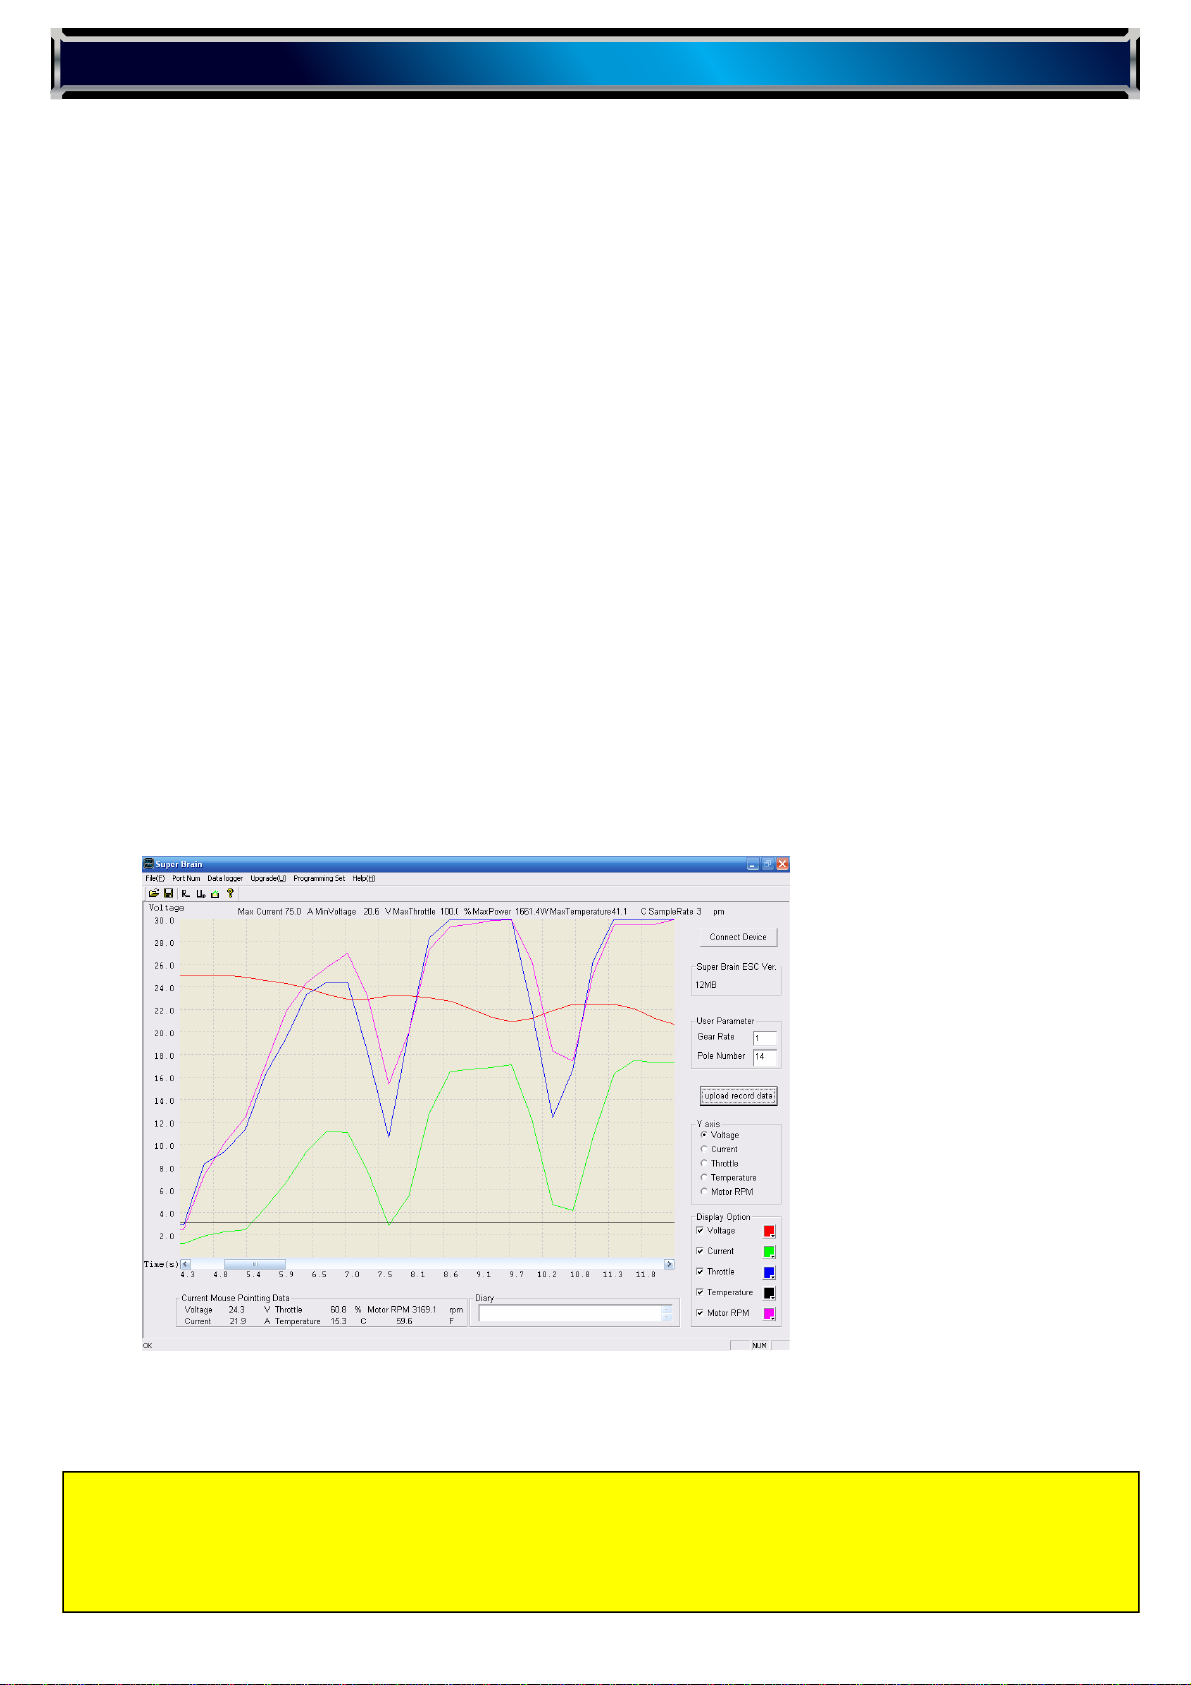This screenshot has width=1191, height=1685.
Task: Click the Open file toolbar icon
Action: 154,893
